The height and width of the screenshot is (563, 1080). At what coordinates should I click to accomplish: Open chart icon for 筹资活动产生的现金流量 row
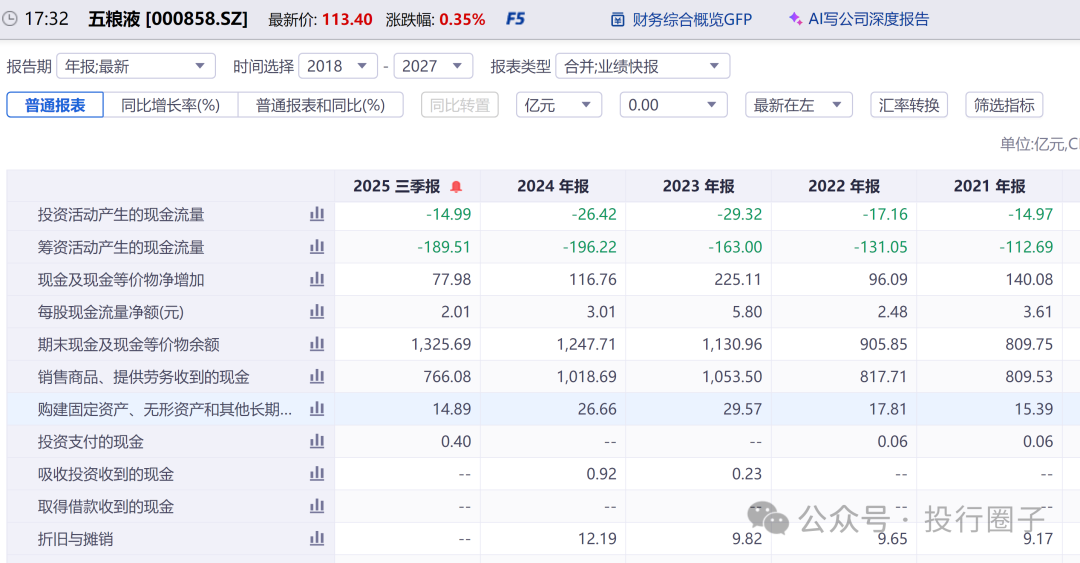pyautogui.click(x=317, y=247)
